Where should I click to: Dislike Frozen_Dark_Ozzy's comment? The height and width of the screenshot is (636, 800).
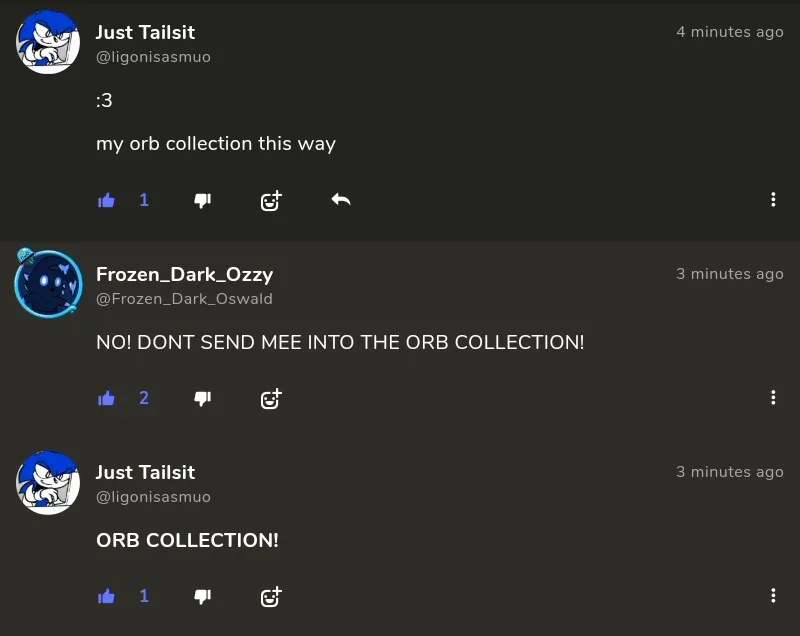coord(202,398)
